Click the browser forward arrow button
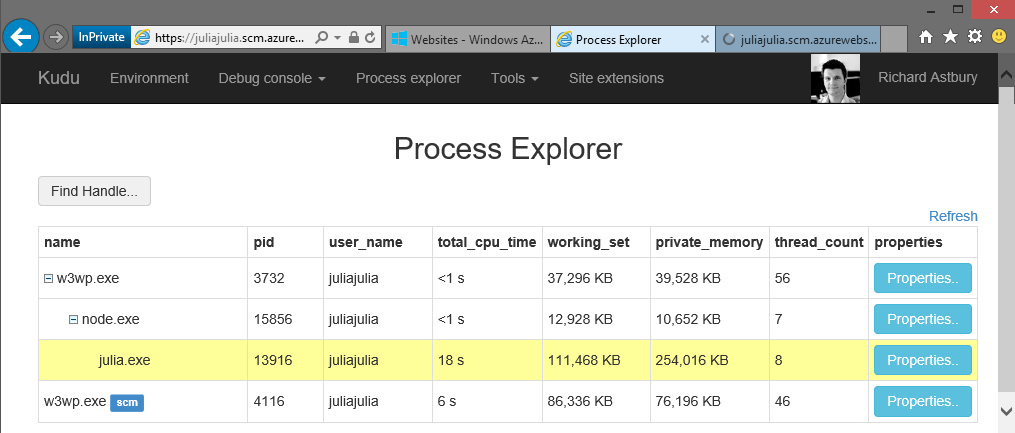 56,37
